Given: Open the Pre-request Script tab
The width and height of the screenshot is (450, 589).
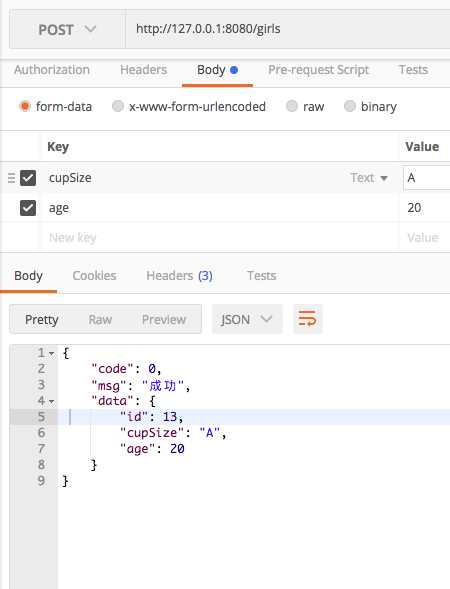Looking at the screenshot, I should 319,70.
